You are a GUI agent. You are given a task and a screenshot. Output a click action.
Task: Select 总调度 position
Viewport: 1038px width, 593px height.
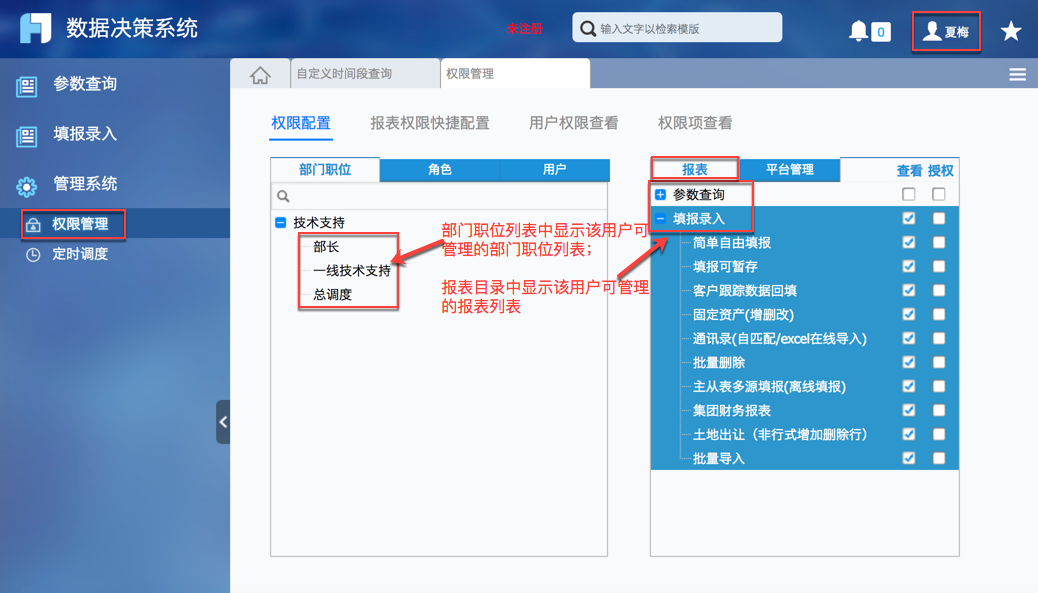tap(332, 295)
